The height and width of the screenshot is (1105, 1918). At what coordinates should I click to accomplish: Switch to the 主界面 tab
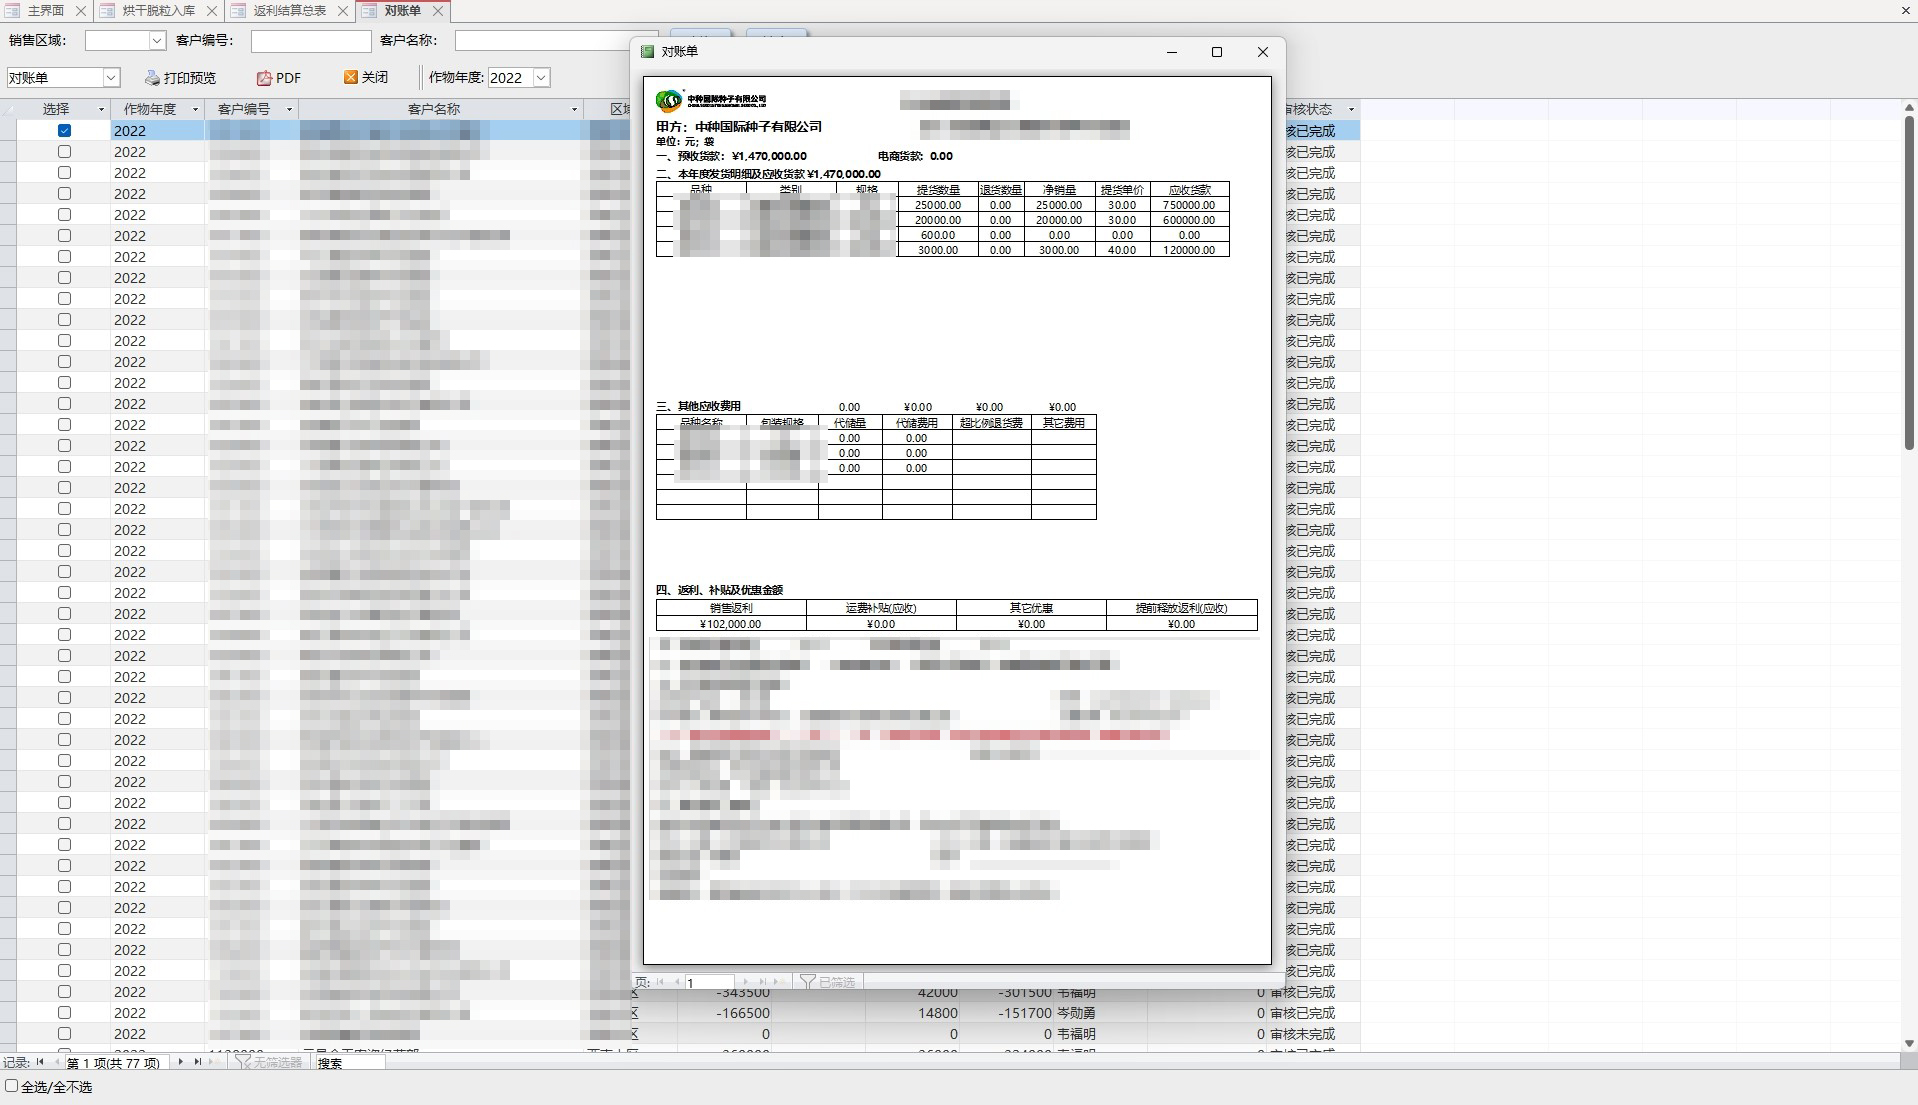tap(46, 11)
